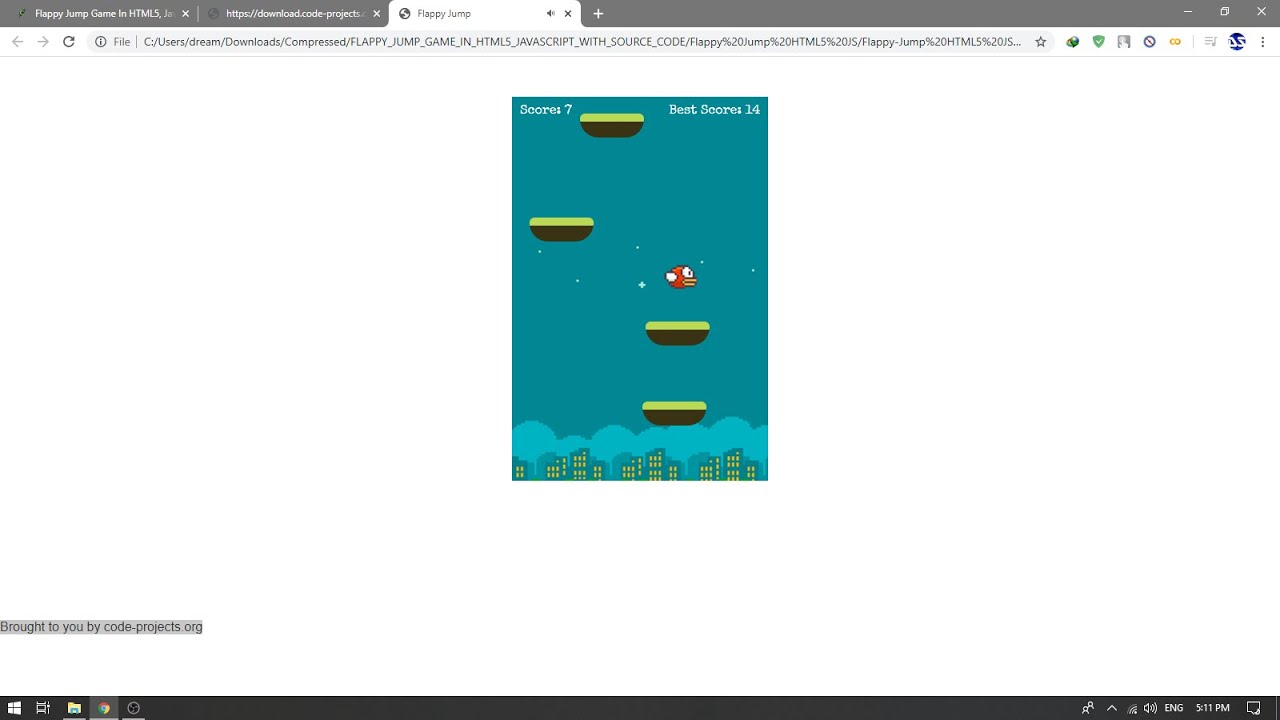
Task: Click the Score: 7 text
Action: click(x=546, y=110)
